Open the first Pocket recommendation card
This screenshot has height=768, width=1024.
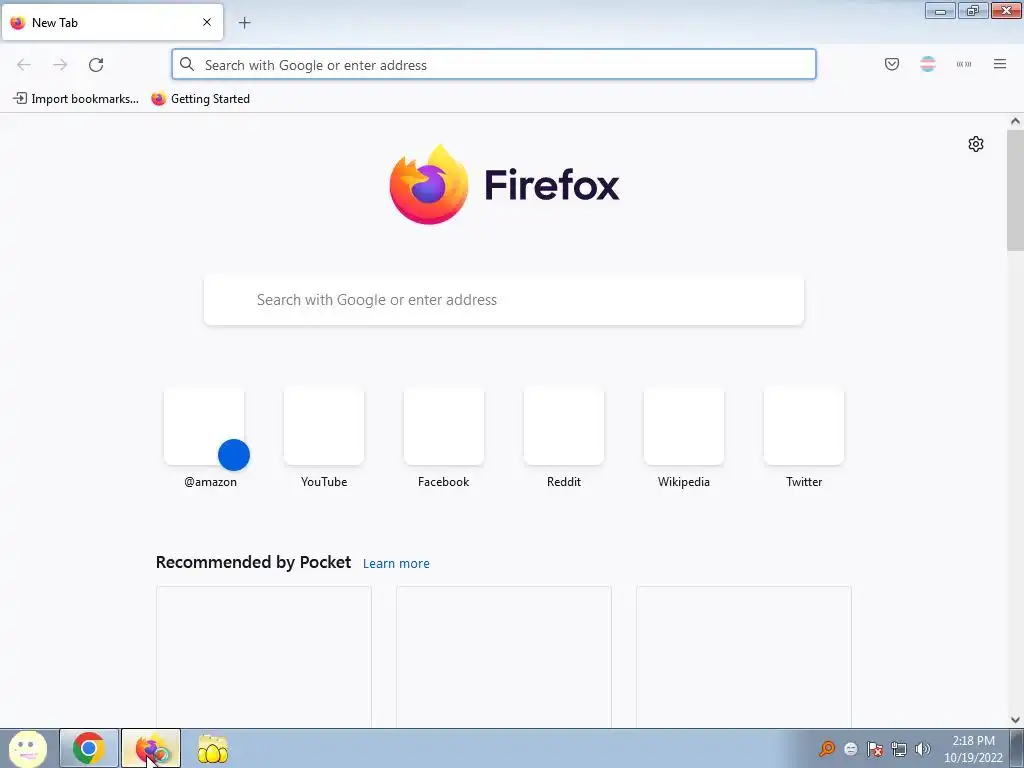264,656
